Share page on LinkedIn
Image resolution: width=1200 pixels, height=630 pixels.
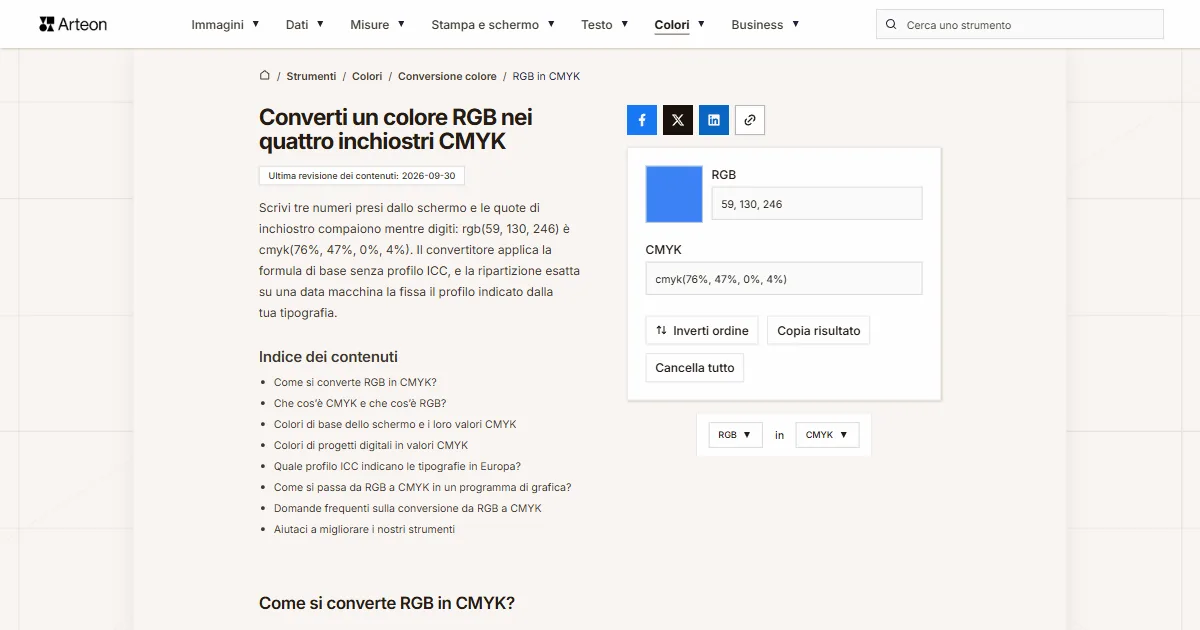tap(714, 120)
